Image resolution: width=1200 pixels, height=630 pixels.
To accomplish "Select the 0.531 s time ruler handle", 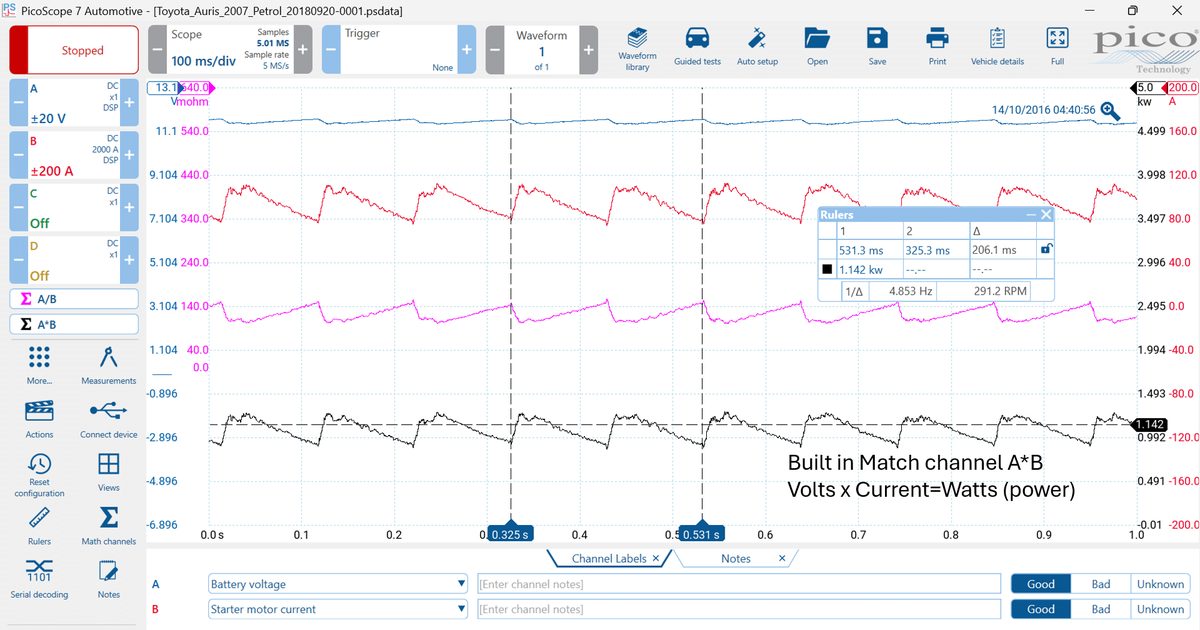I will point(701,534).
